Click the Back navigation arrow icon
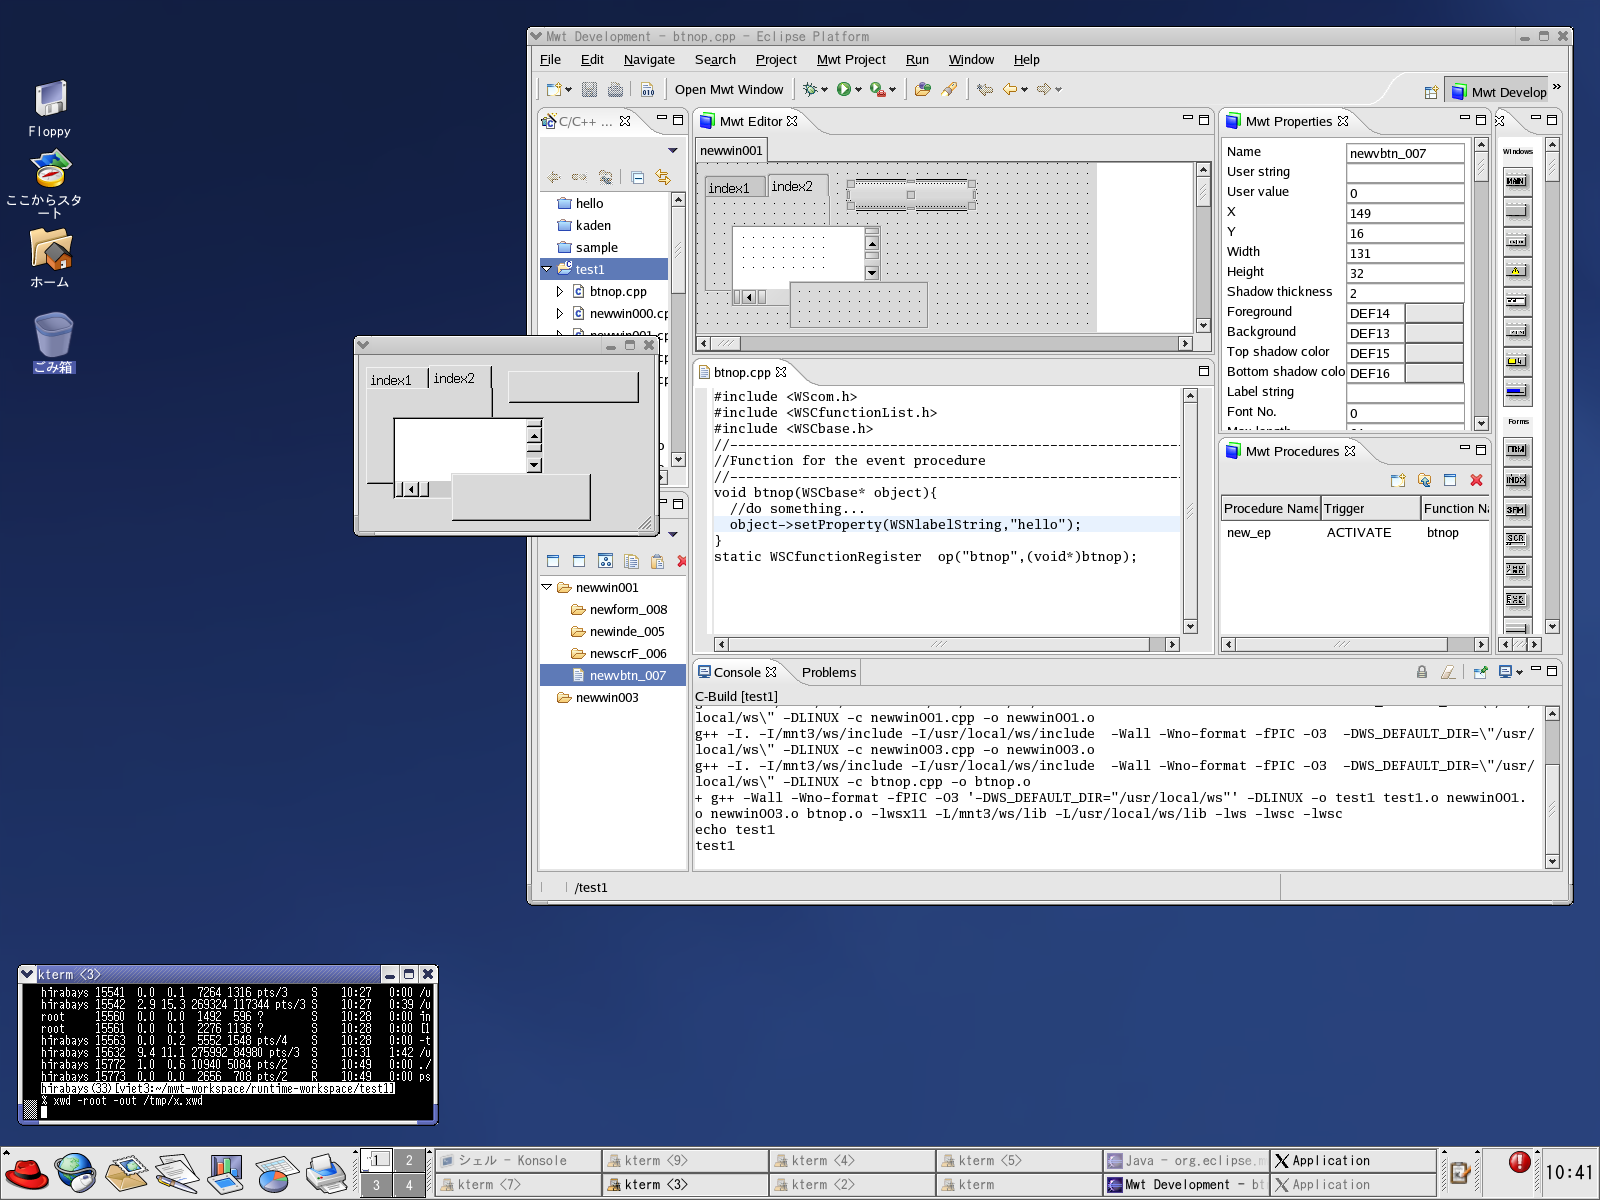The height and width of the screenshot is (1200, 1600). [x=1010, y=89]
